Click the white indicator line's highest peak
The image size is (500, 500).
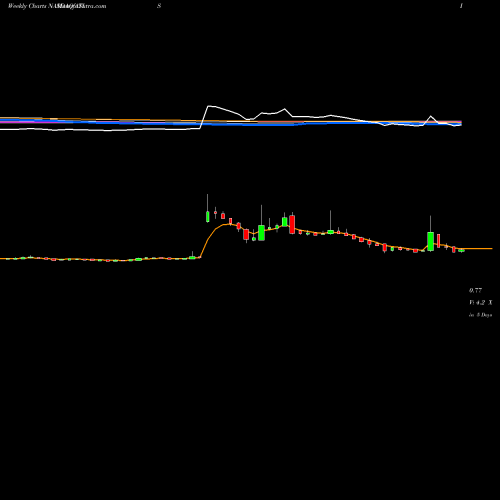209,106
